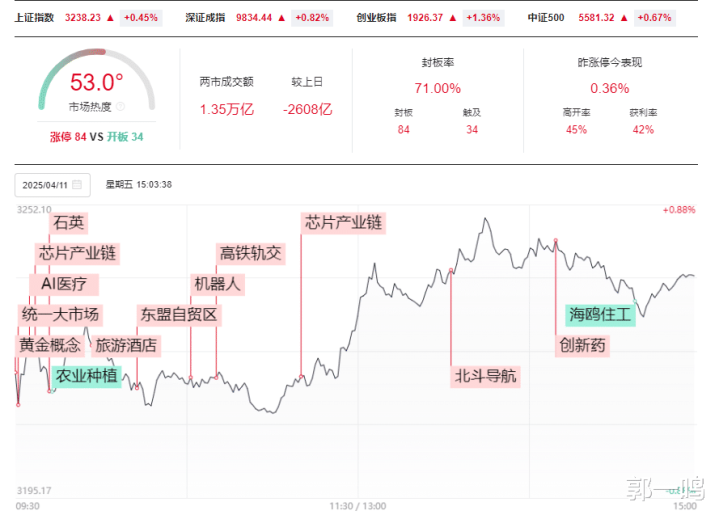Screen dimensions: 719x519
Task: Click the 创新药 sector tag
Action: click(x=582, y=346)
